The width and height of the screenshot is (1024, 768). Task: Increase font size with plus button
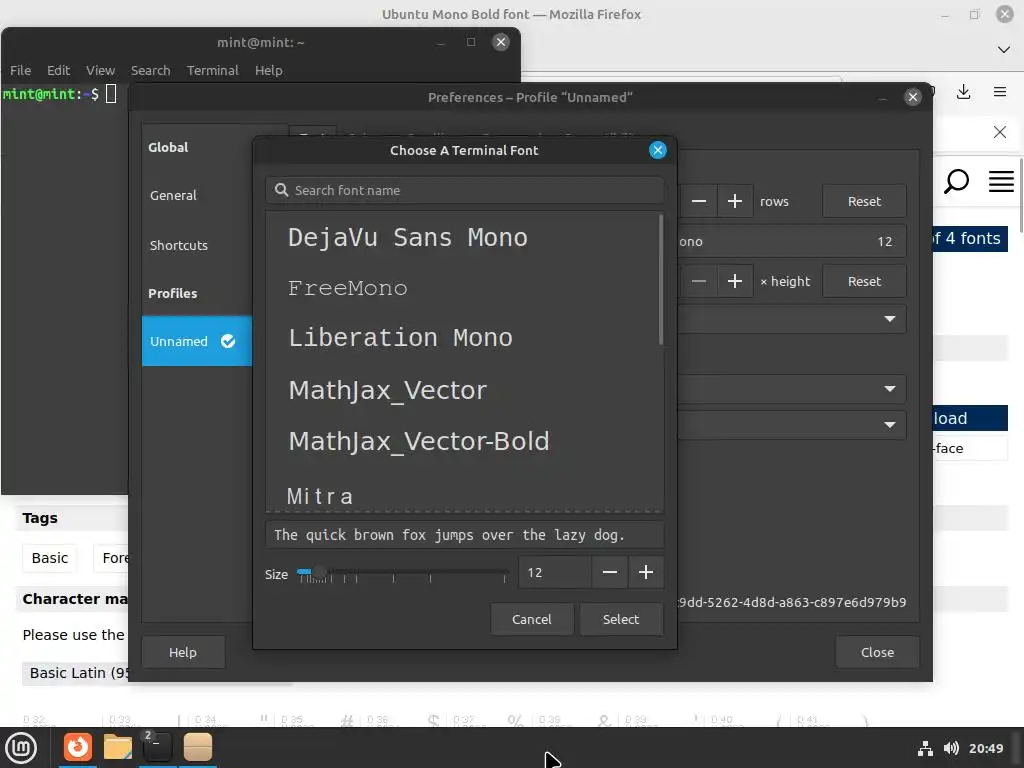646,573
